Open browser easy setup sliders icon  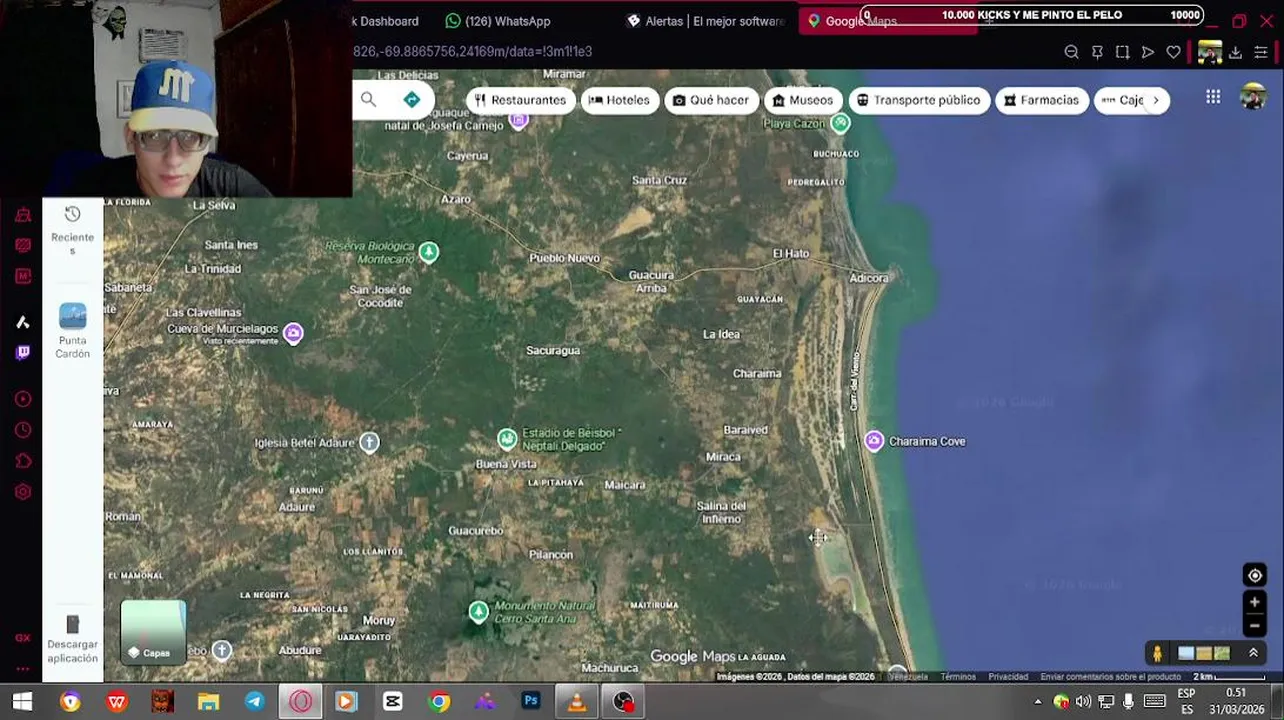click(1261, 52)
